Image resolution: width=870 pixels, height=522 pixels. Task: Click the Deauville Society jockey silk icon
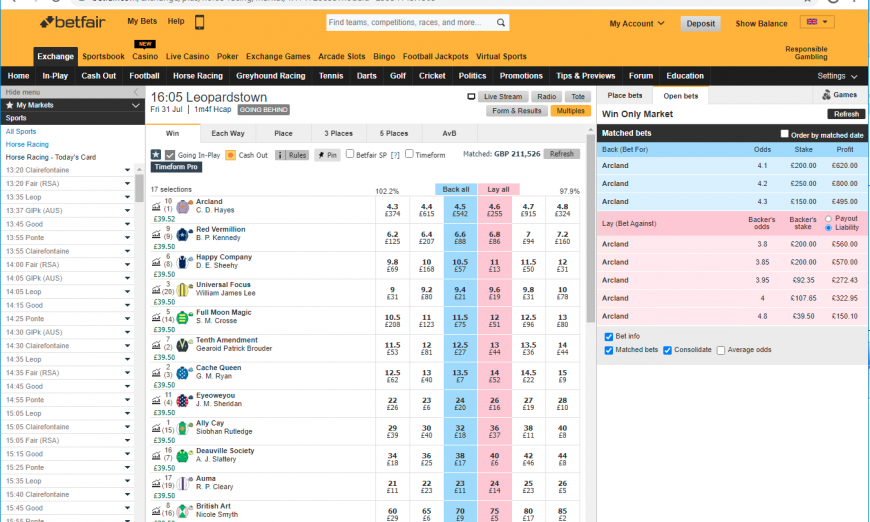pos(183,456)
